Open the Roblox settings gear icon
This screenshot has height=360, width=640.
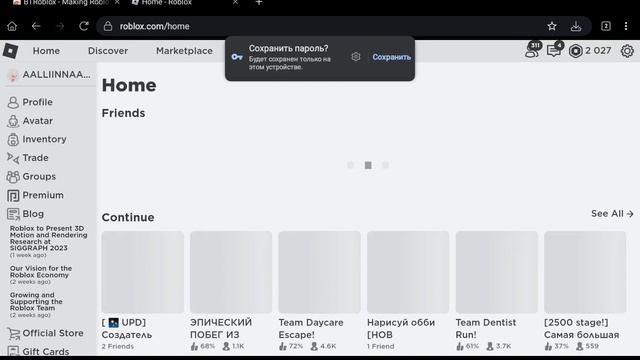point(627,51)
